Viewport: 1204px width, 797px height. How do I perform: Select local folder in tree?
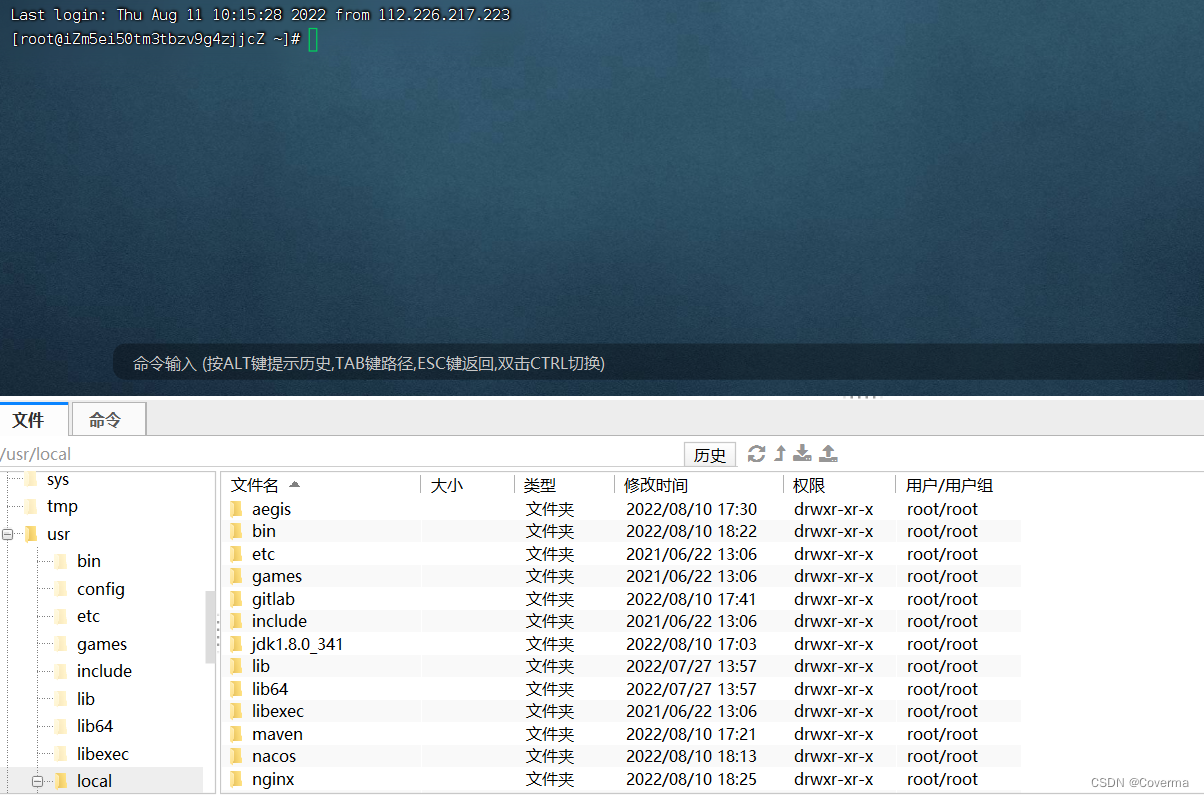[94, 781]
